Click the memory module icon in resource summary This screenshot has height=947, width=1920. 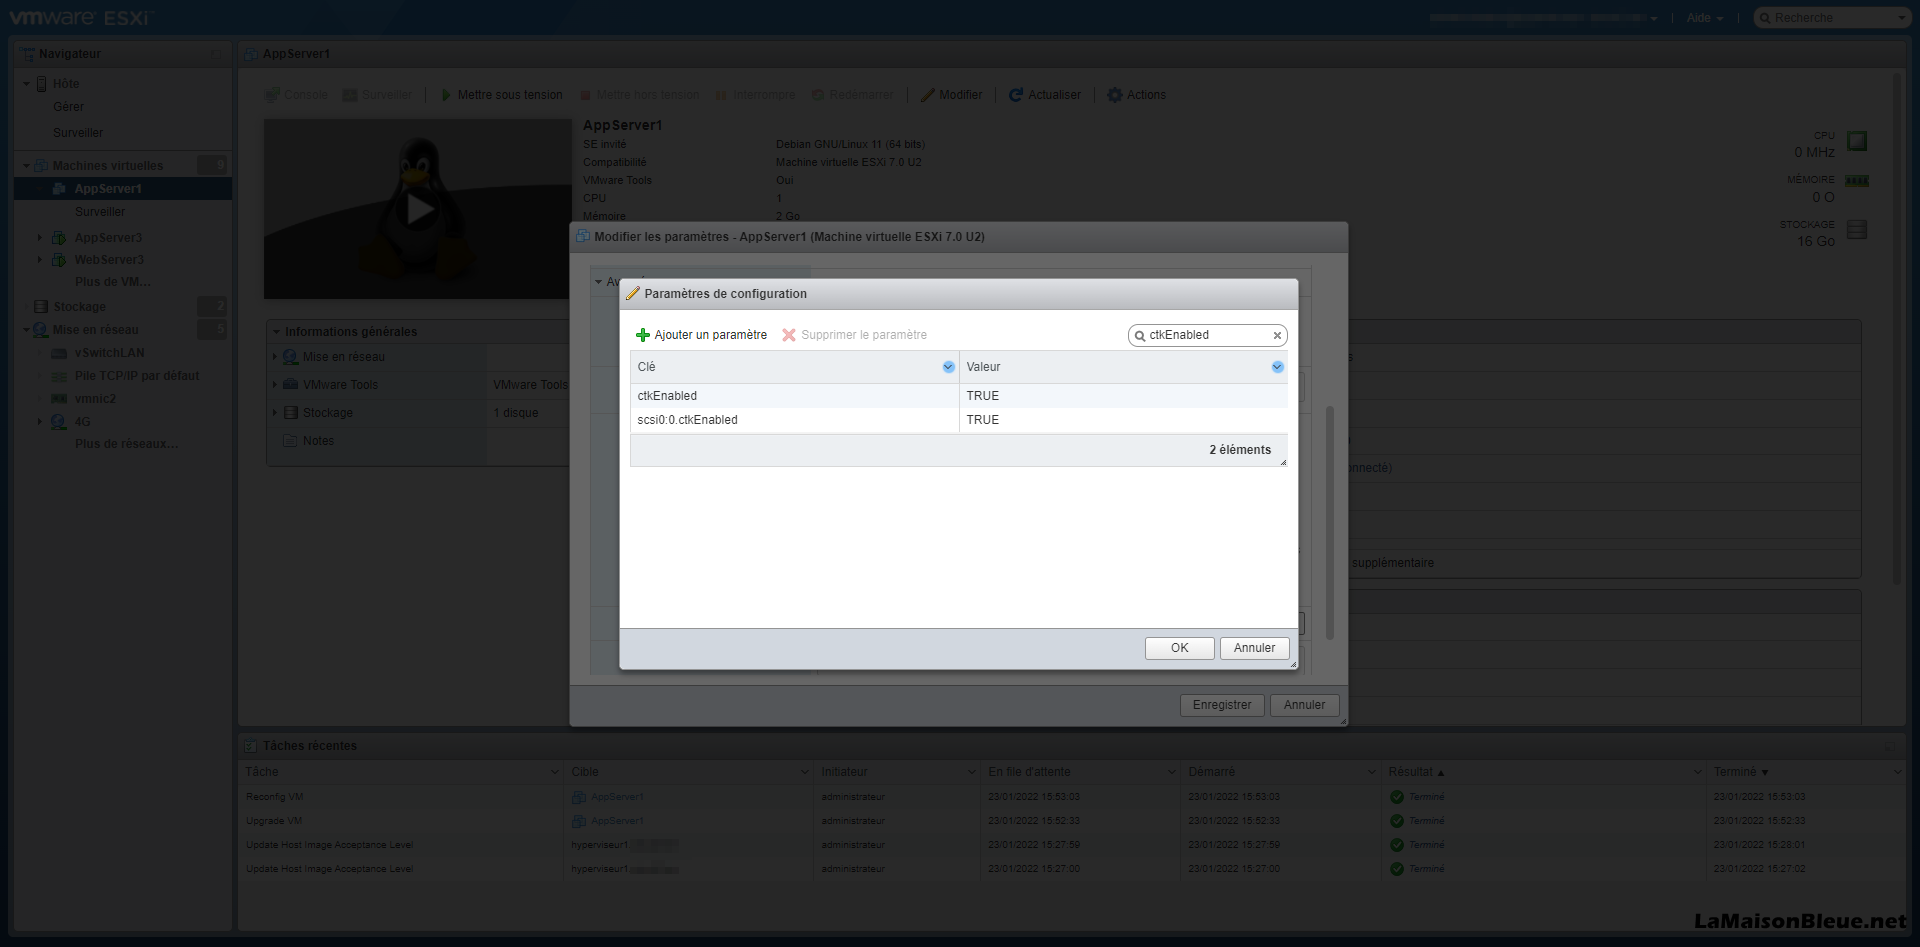pyautogui.click(x=1857, y=181)
